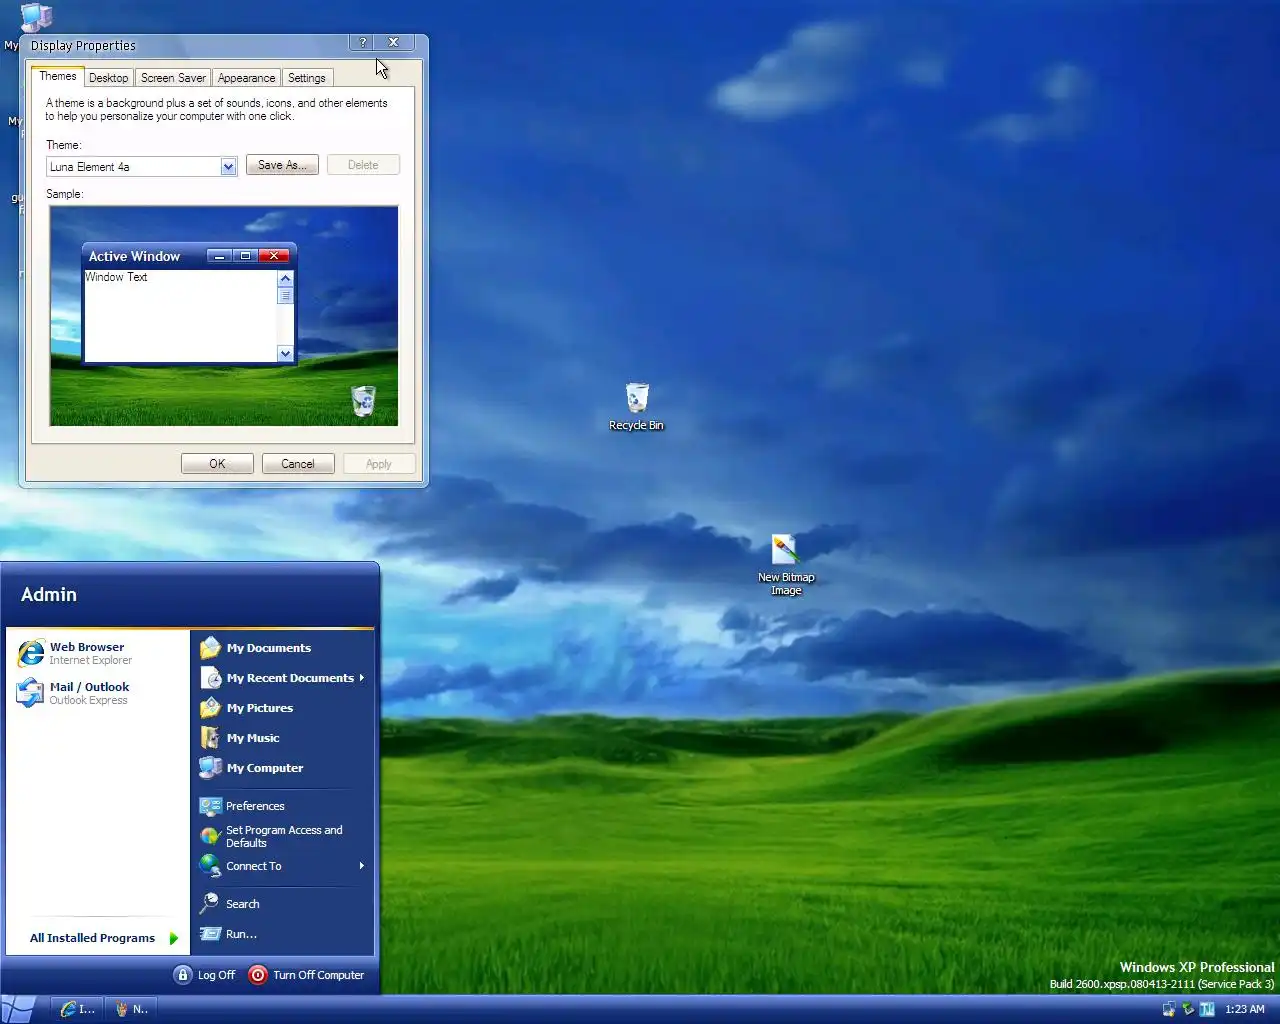Click the Log Off button
This screenshot has height=1024, width=1280.
pyautogui.click(x=205, y=975)
